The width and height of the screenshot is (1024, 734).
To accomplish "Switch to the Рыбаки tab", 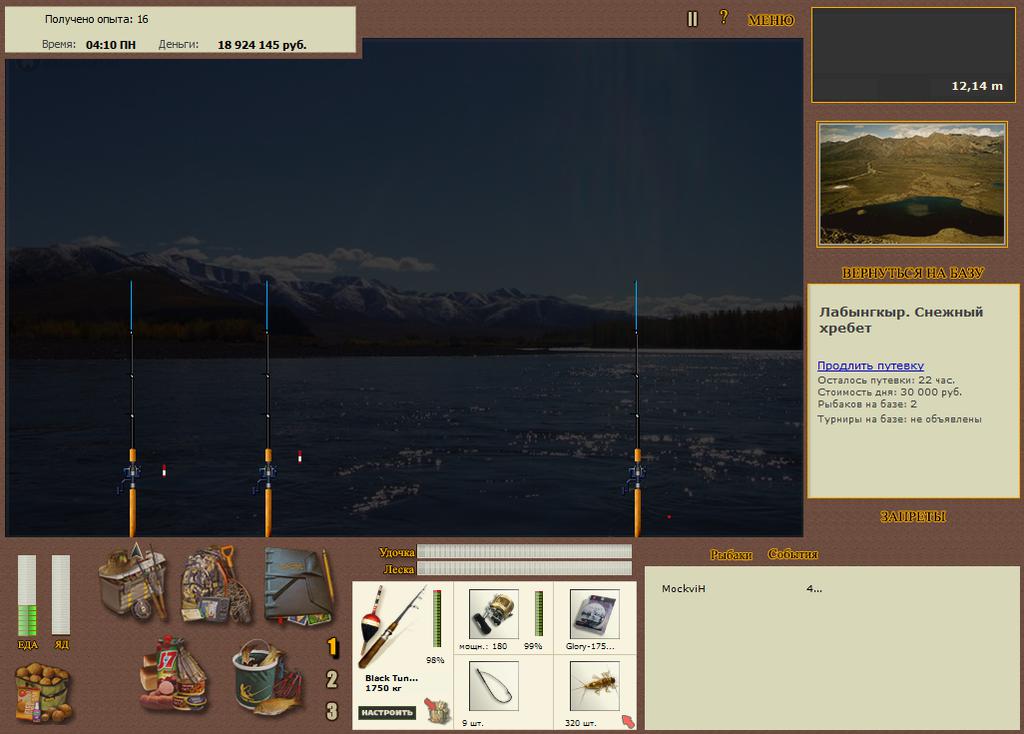I will click(x=731, y=554).
